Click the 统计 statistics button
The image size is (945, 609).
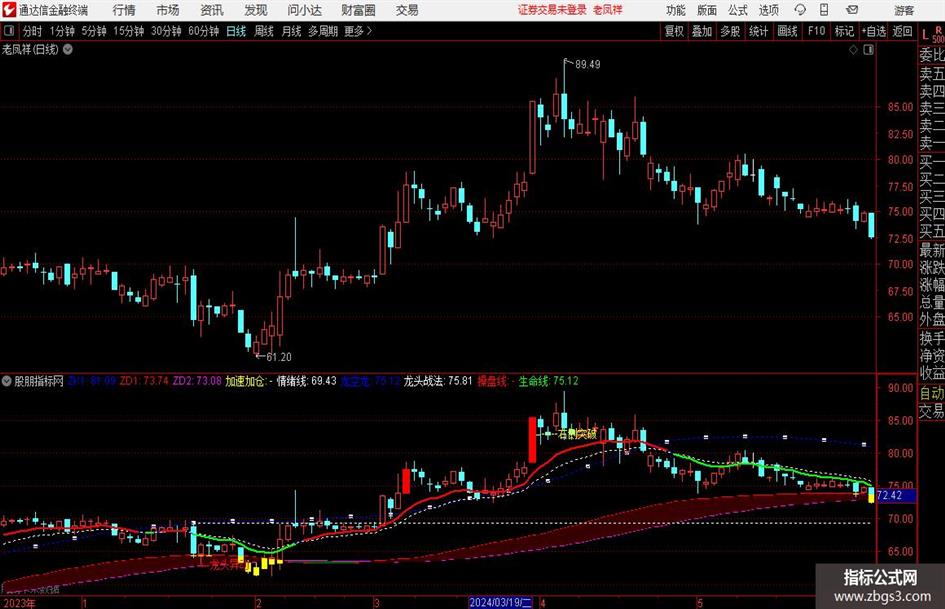pyautogui.click(x=759, y=31)
